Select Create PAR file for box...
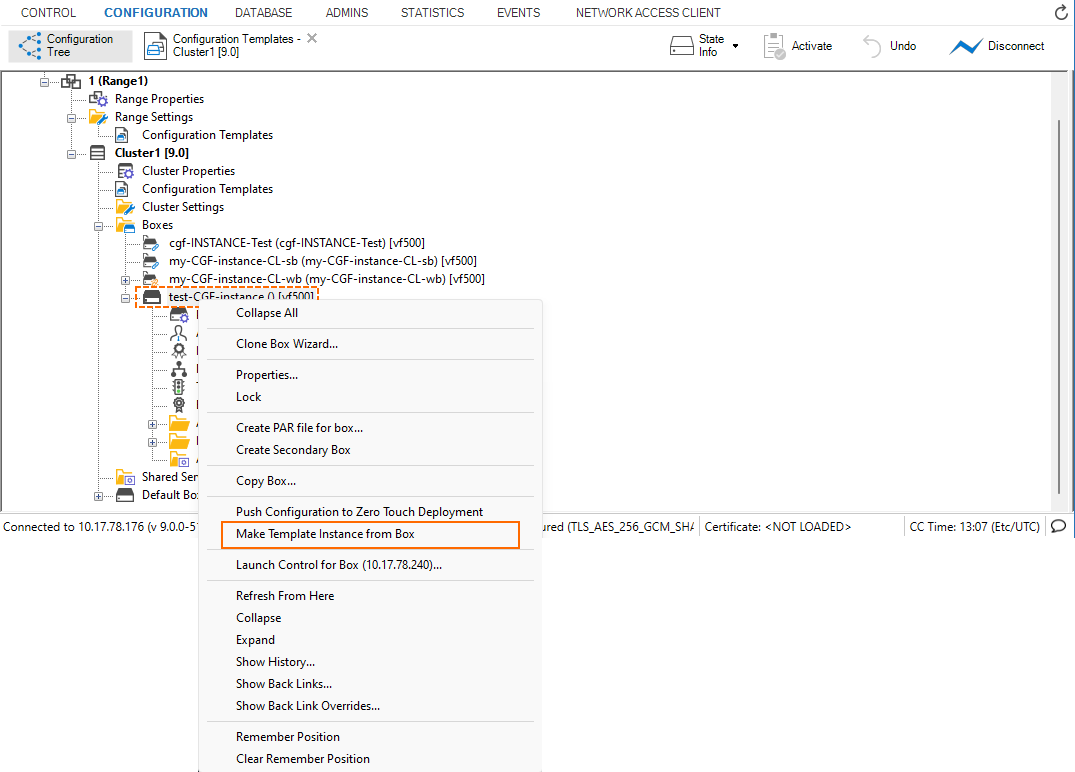This screenshot has width=1075, height=772. (370, 428)
